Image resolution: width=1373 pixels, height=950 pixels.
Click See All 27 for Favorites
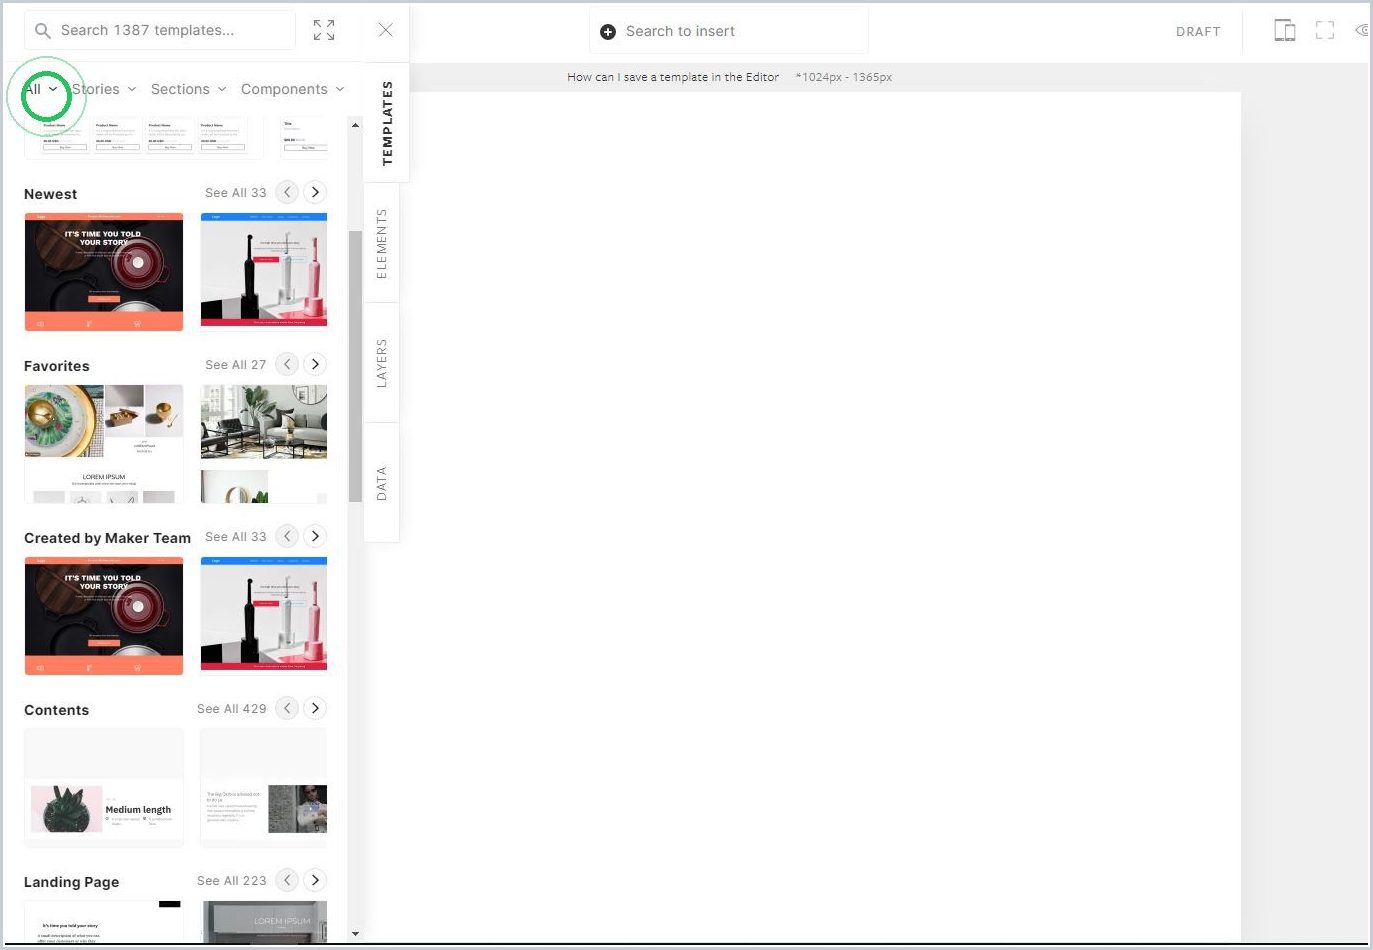click(x=236, y=365)
